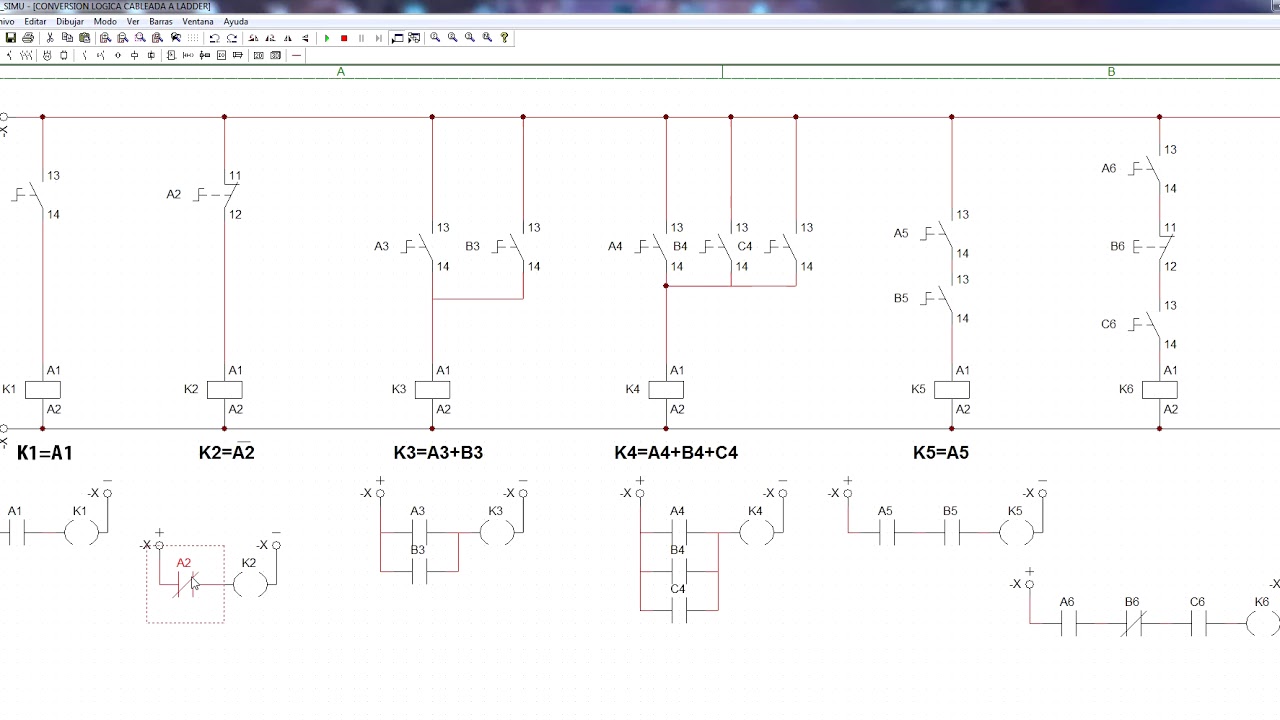1280x720 pixels.
Task: Click the column B ruler header
Action: tap(1111, 72)
